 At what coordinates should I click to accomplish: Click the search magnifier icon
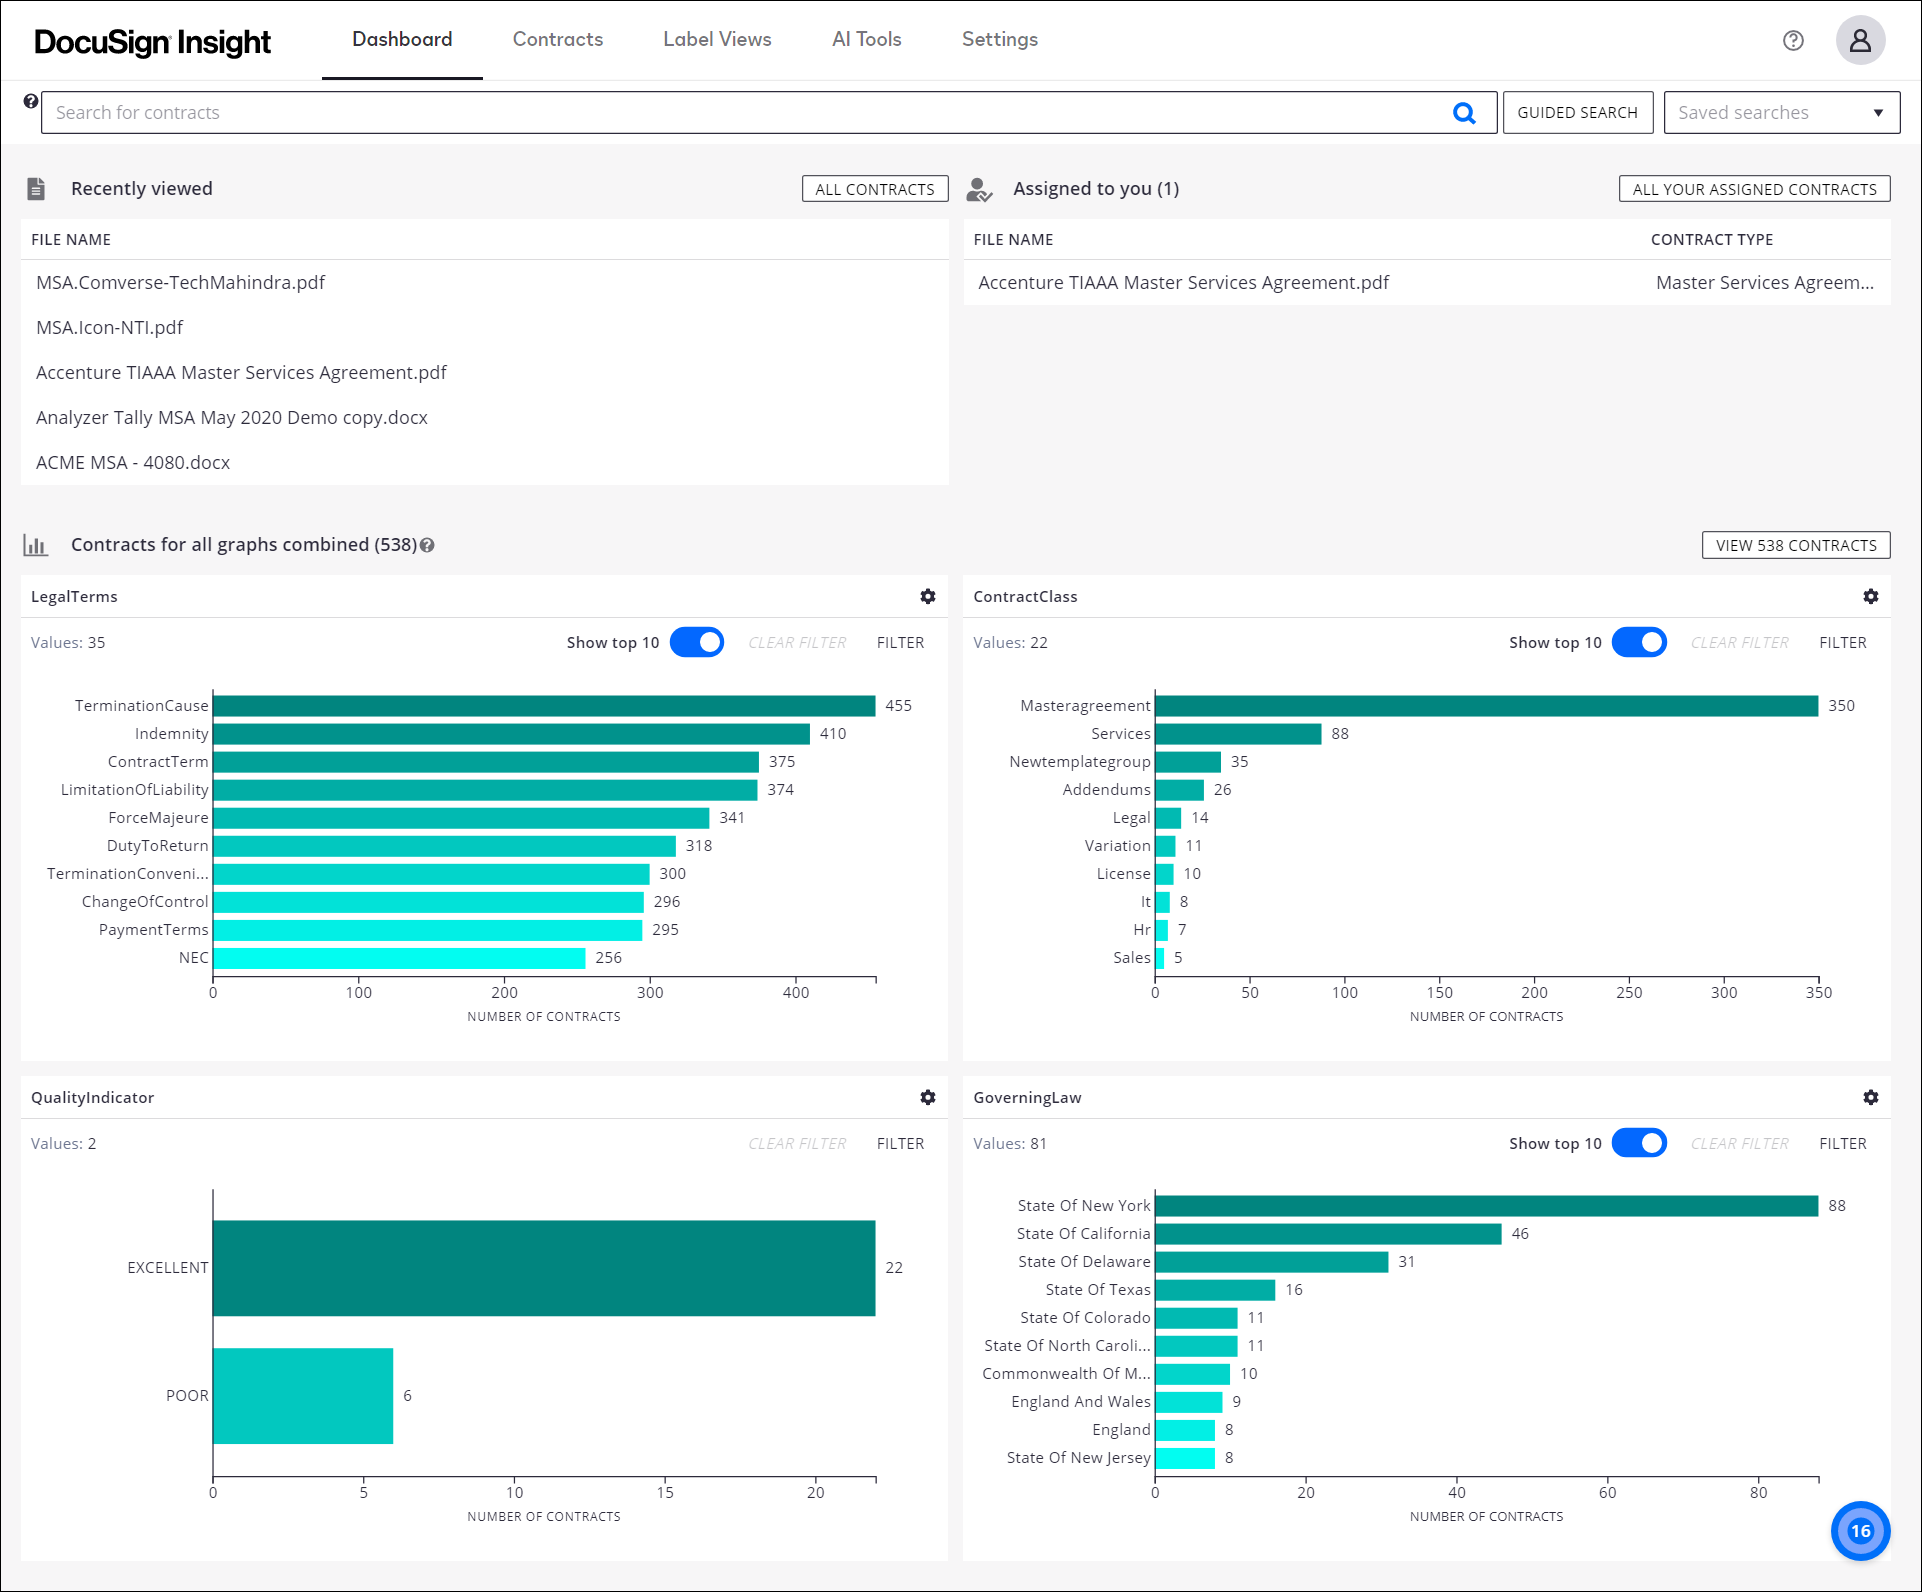pyautogui.click(x=1464, y=112)
